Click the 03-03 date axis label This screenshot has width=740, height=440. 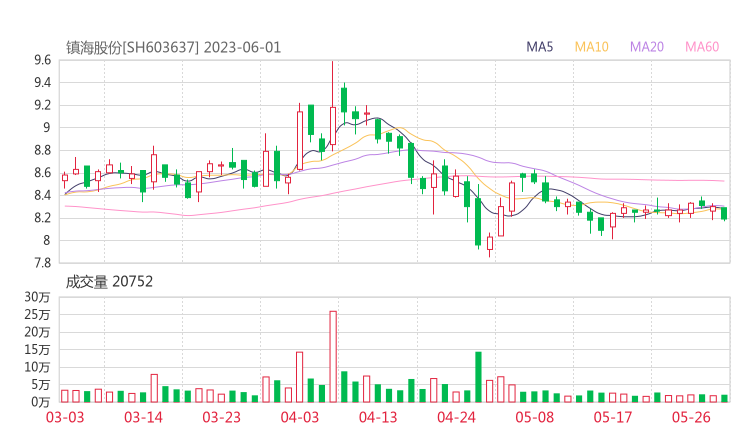tap(65, 417)
